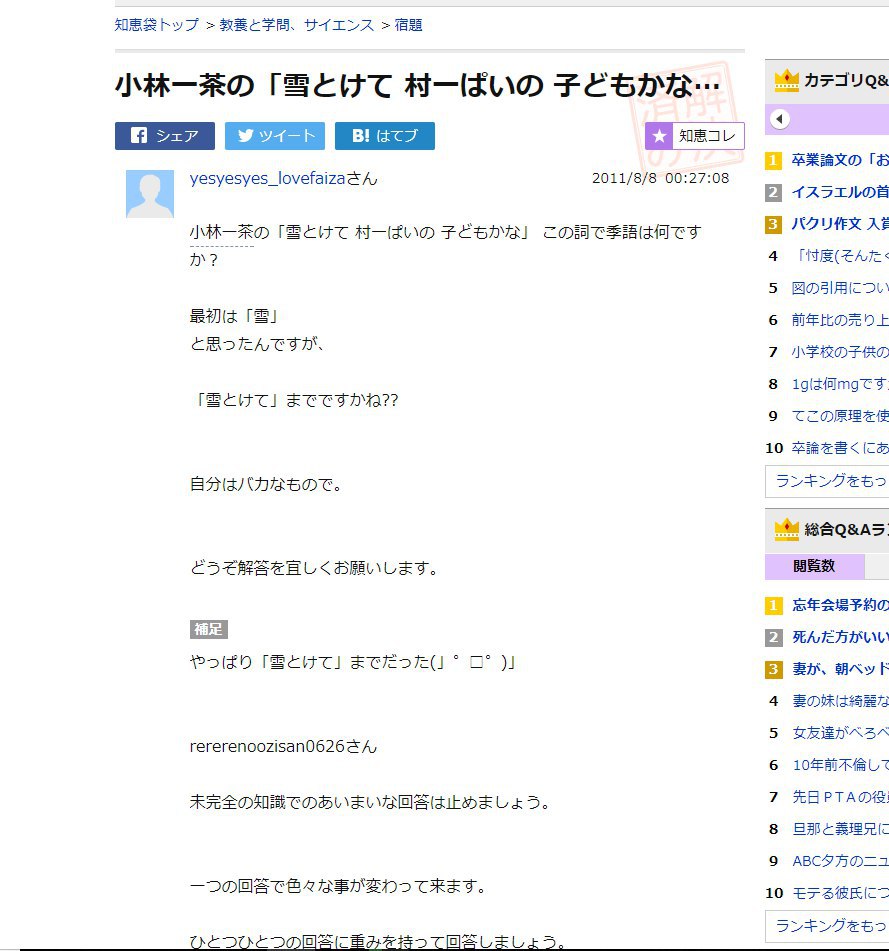Screen dimensions: 889x951
Task: Click the rank 3 badge in overall ranking
Action: (773, 670)
